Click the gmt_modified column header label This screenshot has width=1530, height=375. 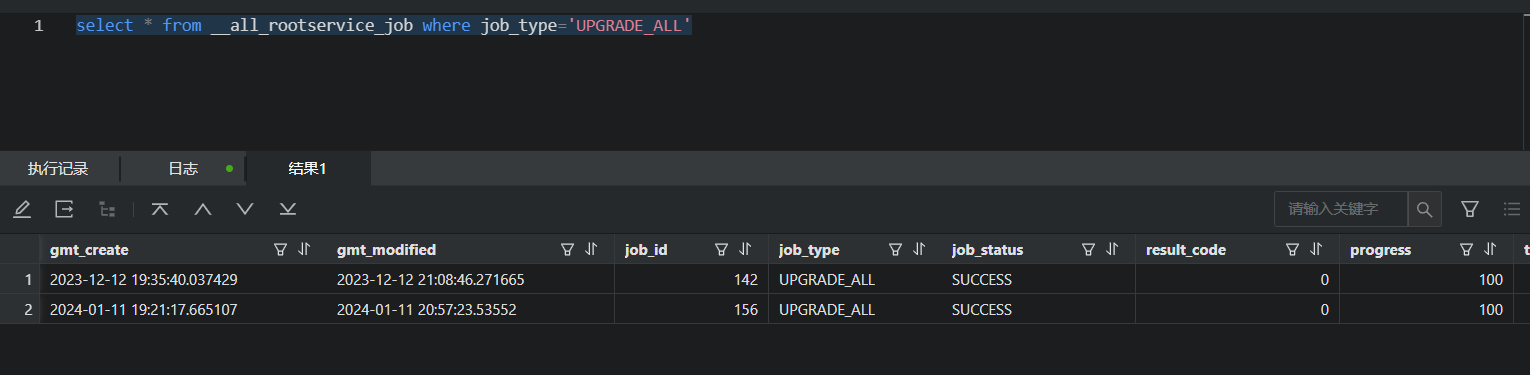[387, 250]
